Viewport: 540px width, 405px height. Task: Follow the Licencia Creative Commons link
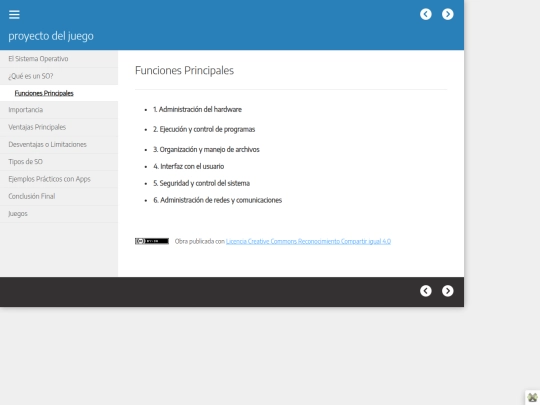coord(308,241)
